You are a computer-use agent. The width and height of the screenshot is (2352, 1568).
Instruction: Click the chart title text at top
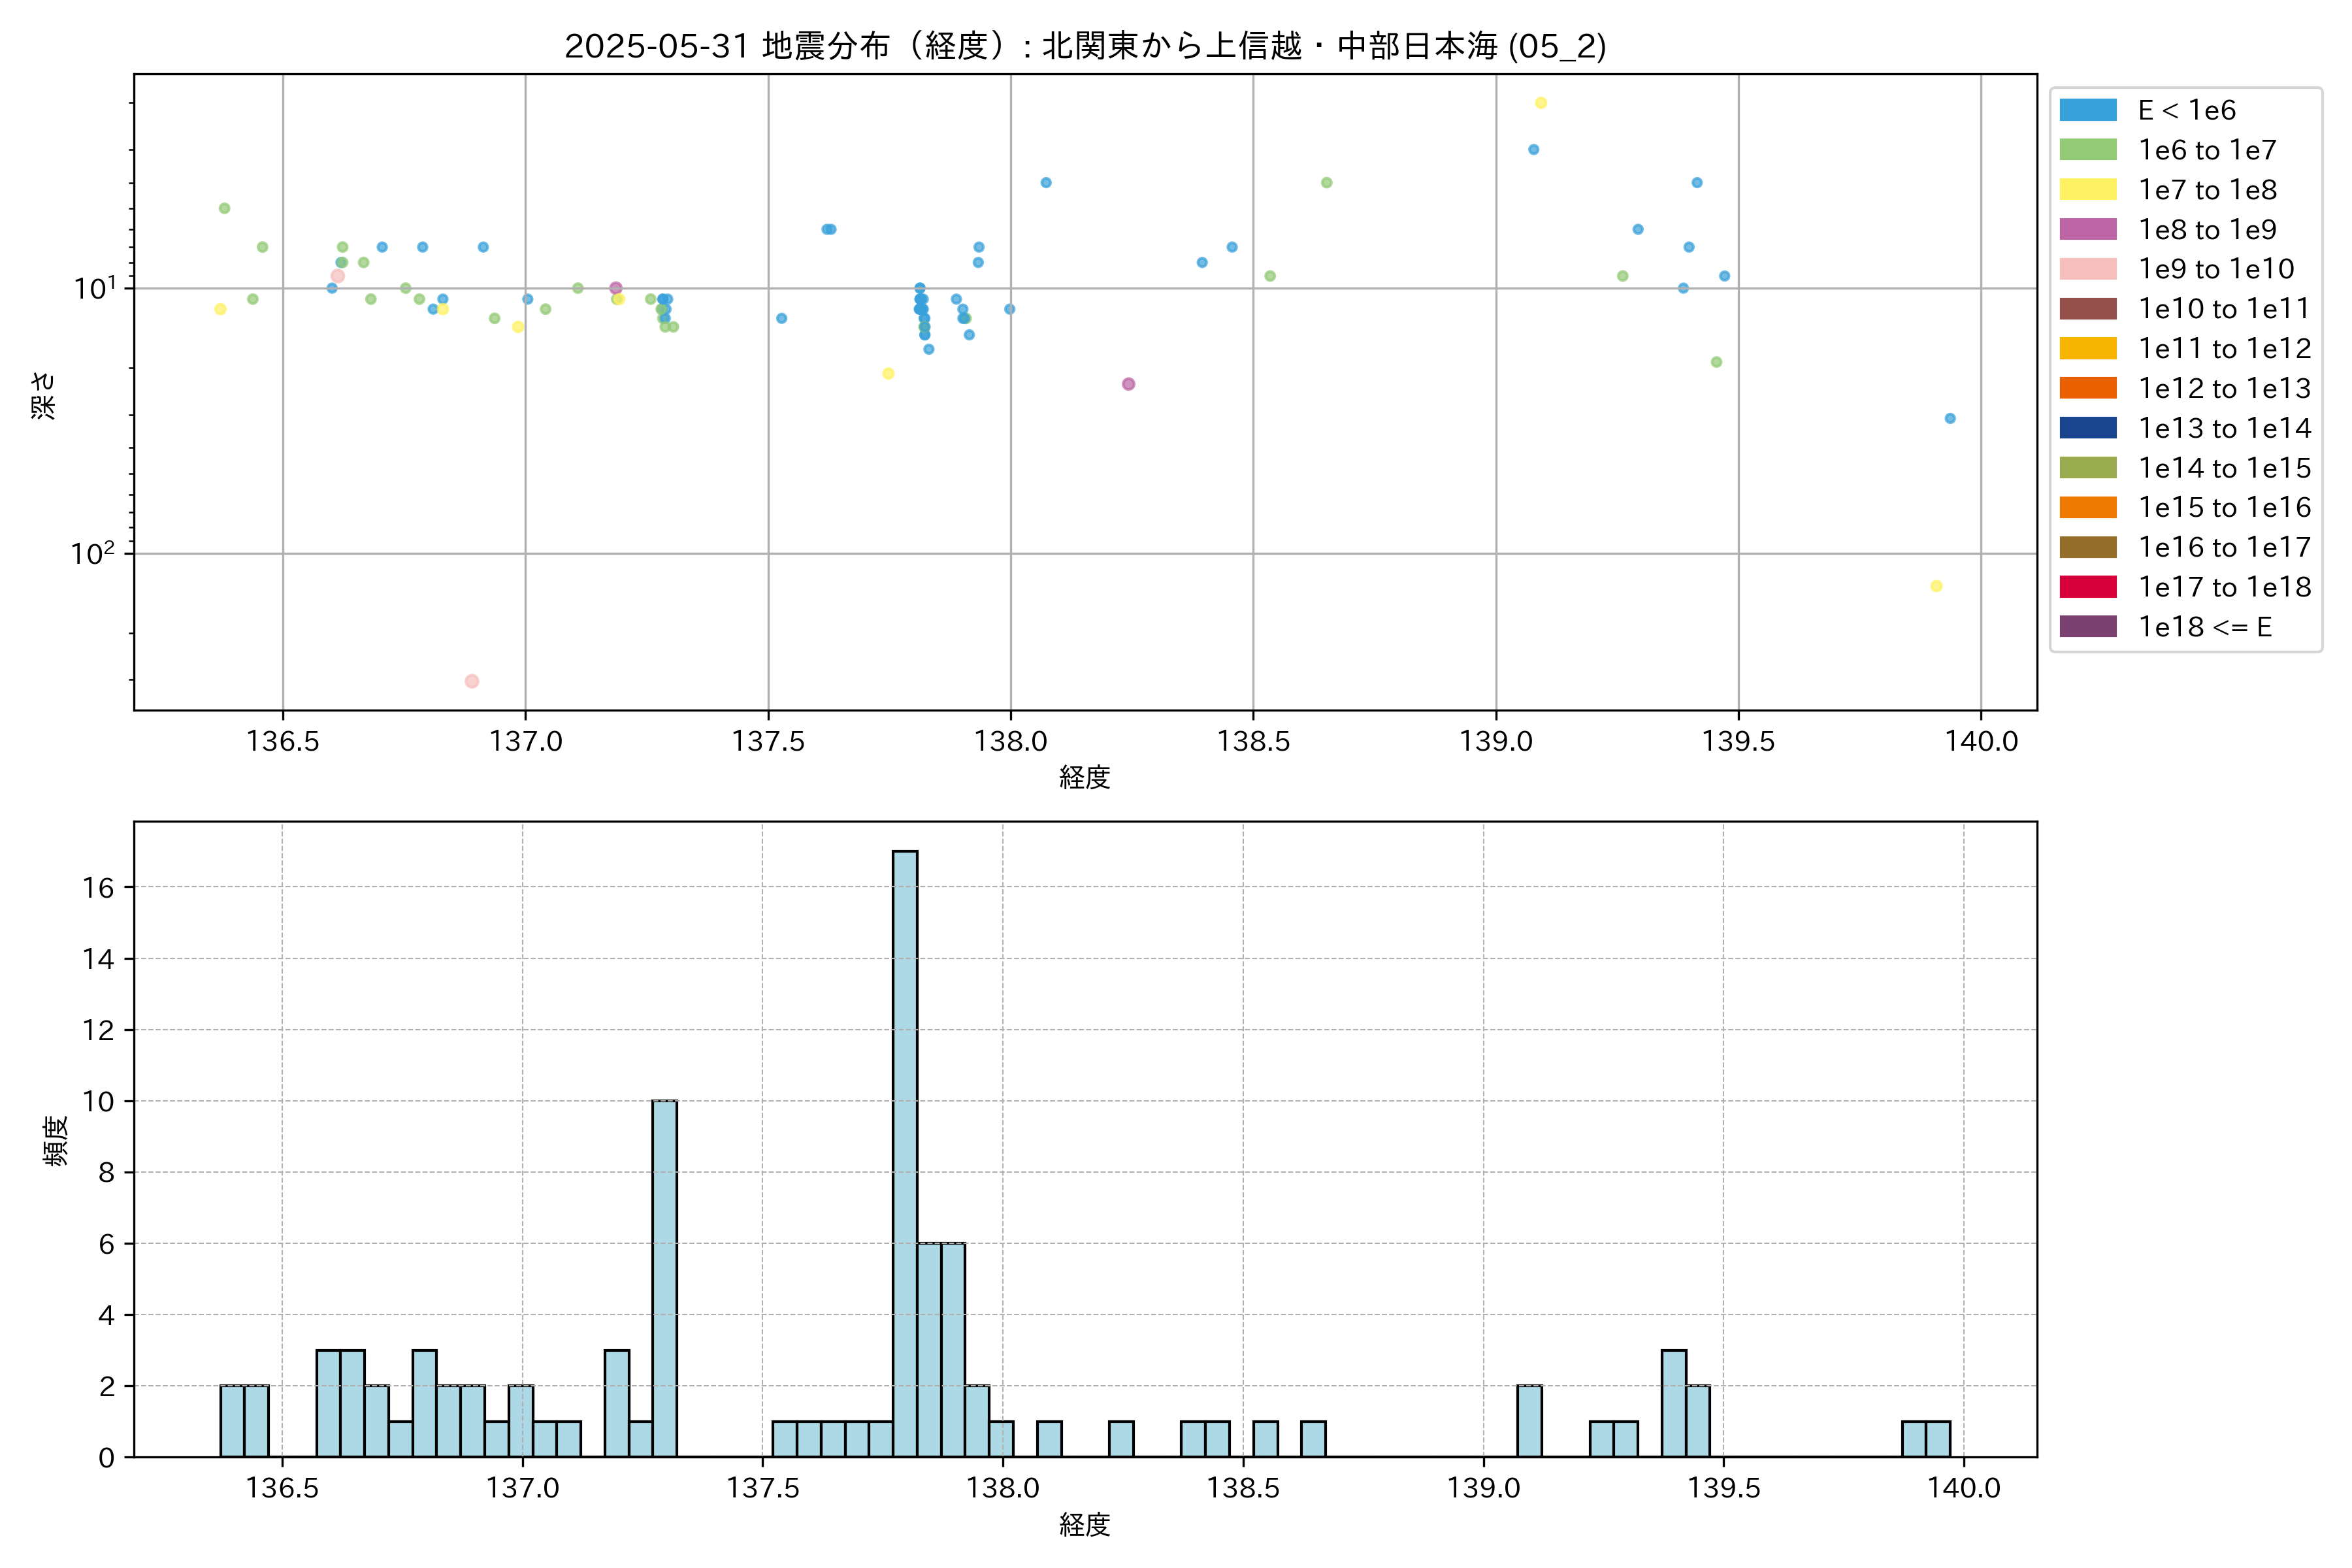coord(1085,46)
